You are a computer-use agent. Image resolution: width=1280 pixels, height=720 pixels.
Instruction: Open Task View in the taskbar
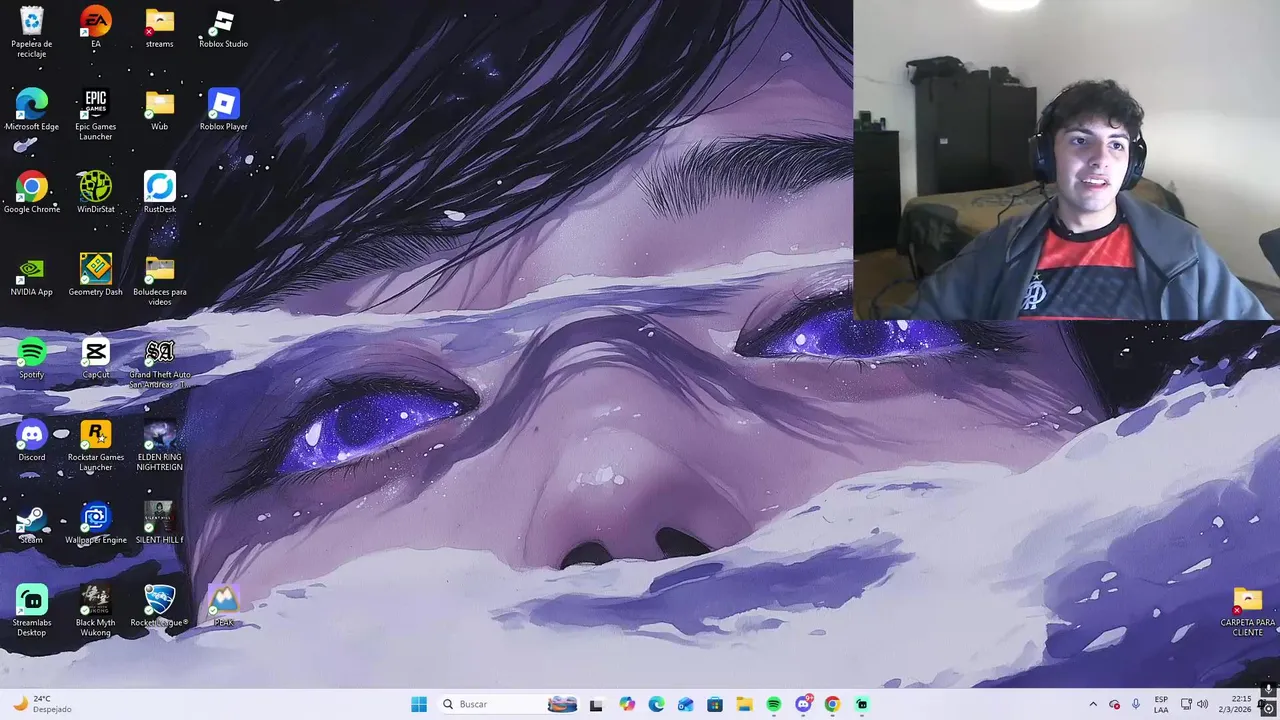[596, 704]
